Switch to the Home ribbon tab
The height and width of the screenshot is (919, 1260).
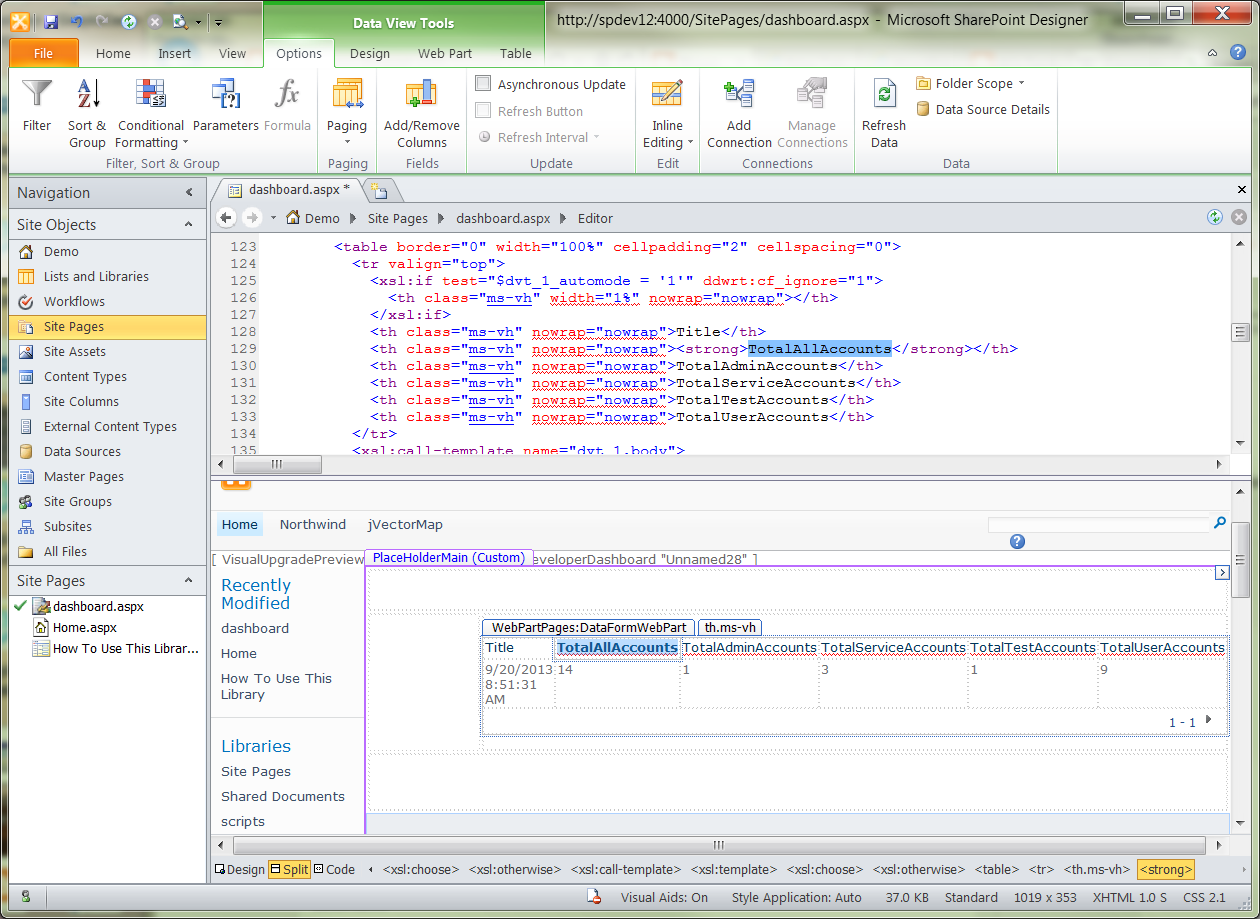point(113,54)
